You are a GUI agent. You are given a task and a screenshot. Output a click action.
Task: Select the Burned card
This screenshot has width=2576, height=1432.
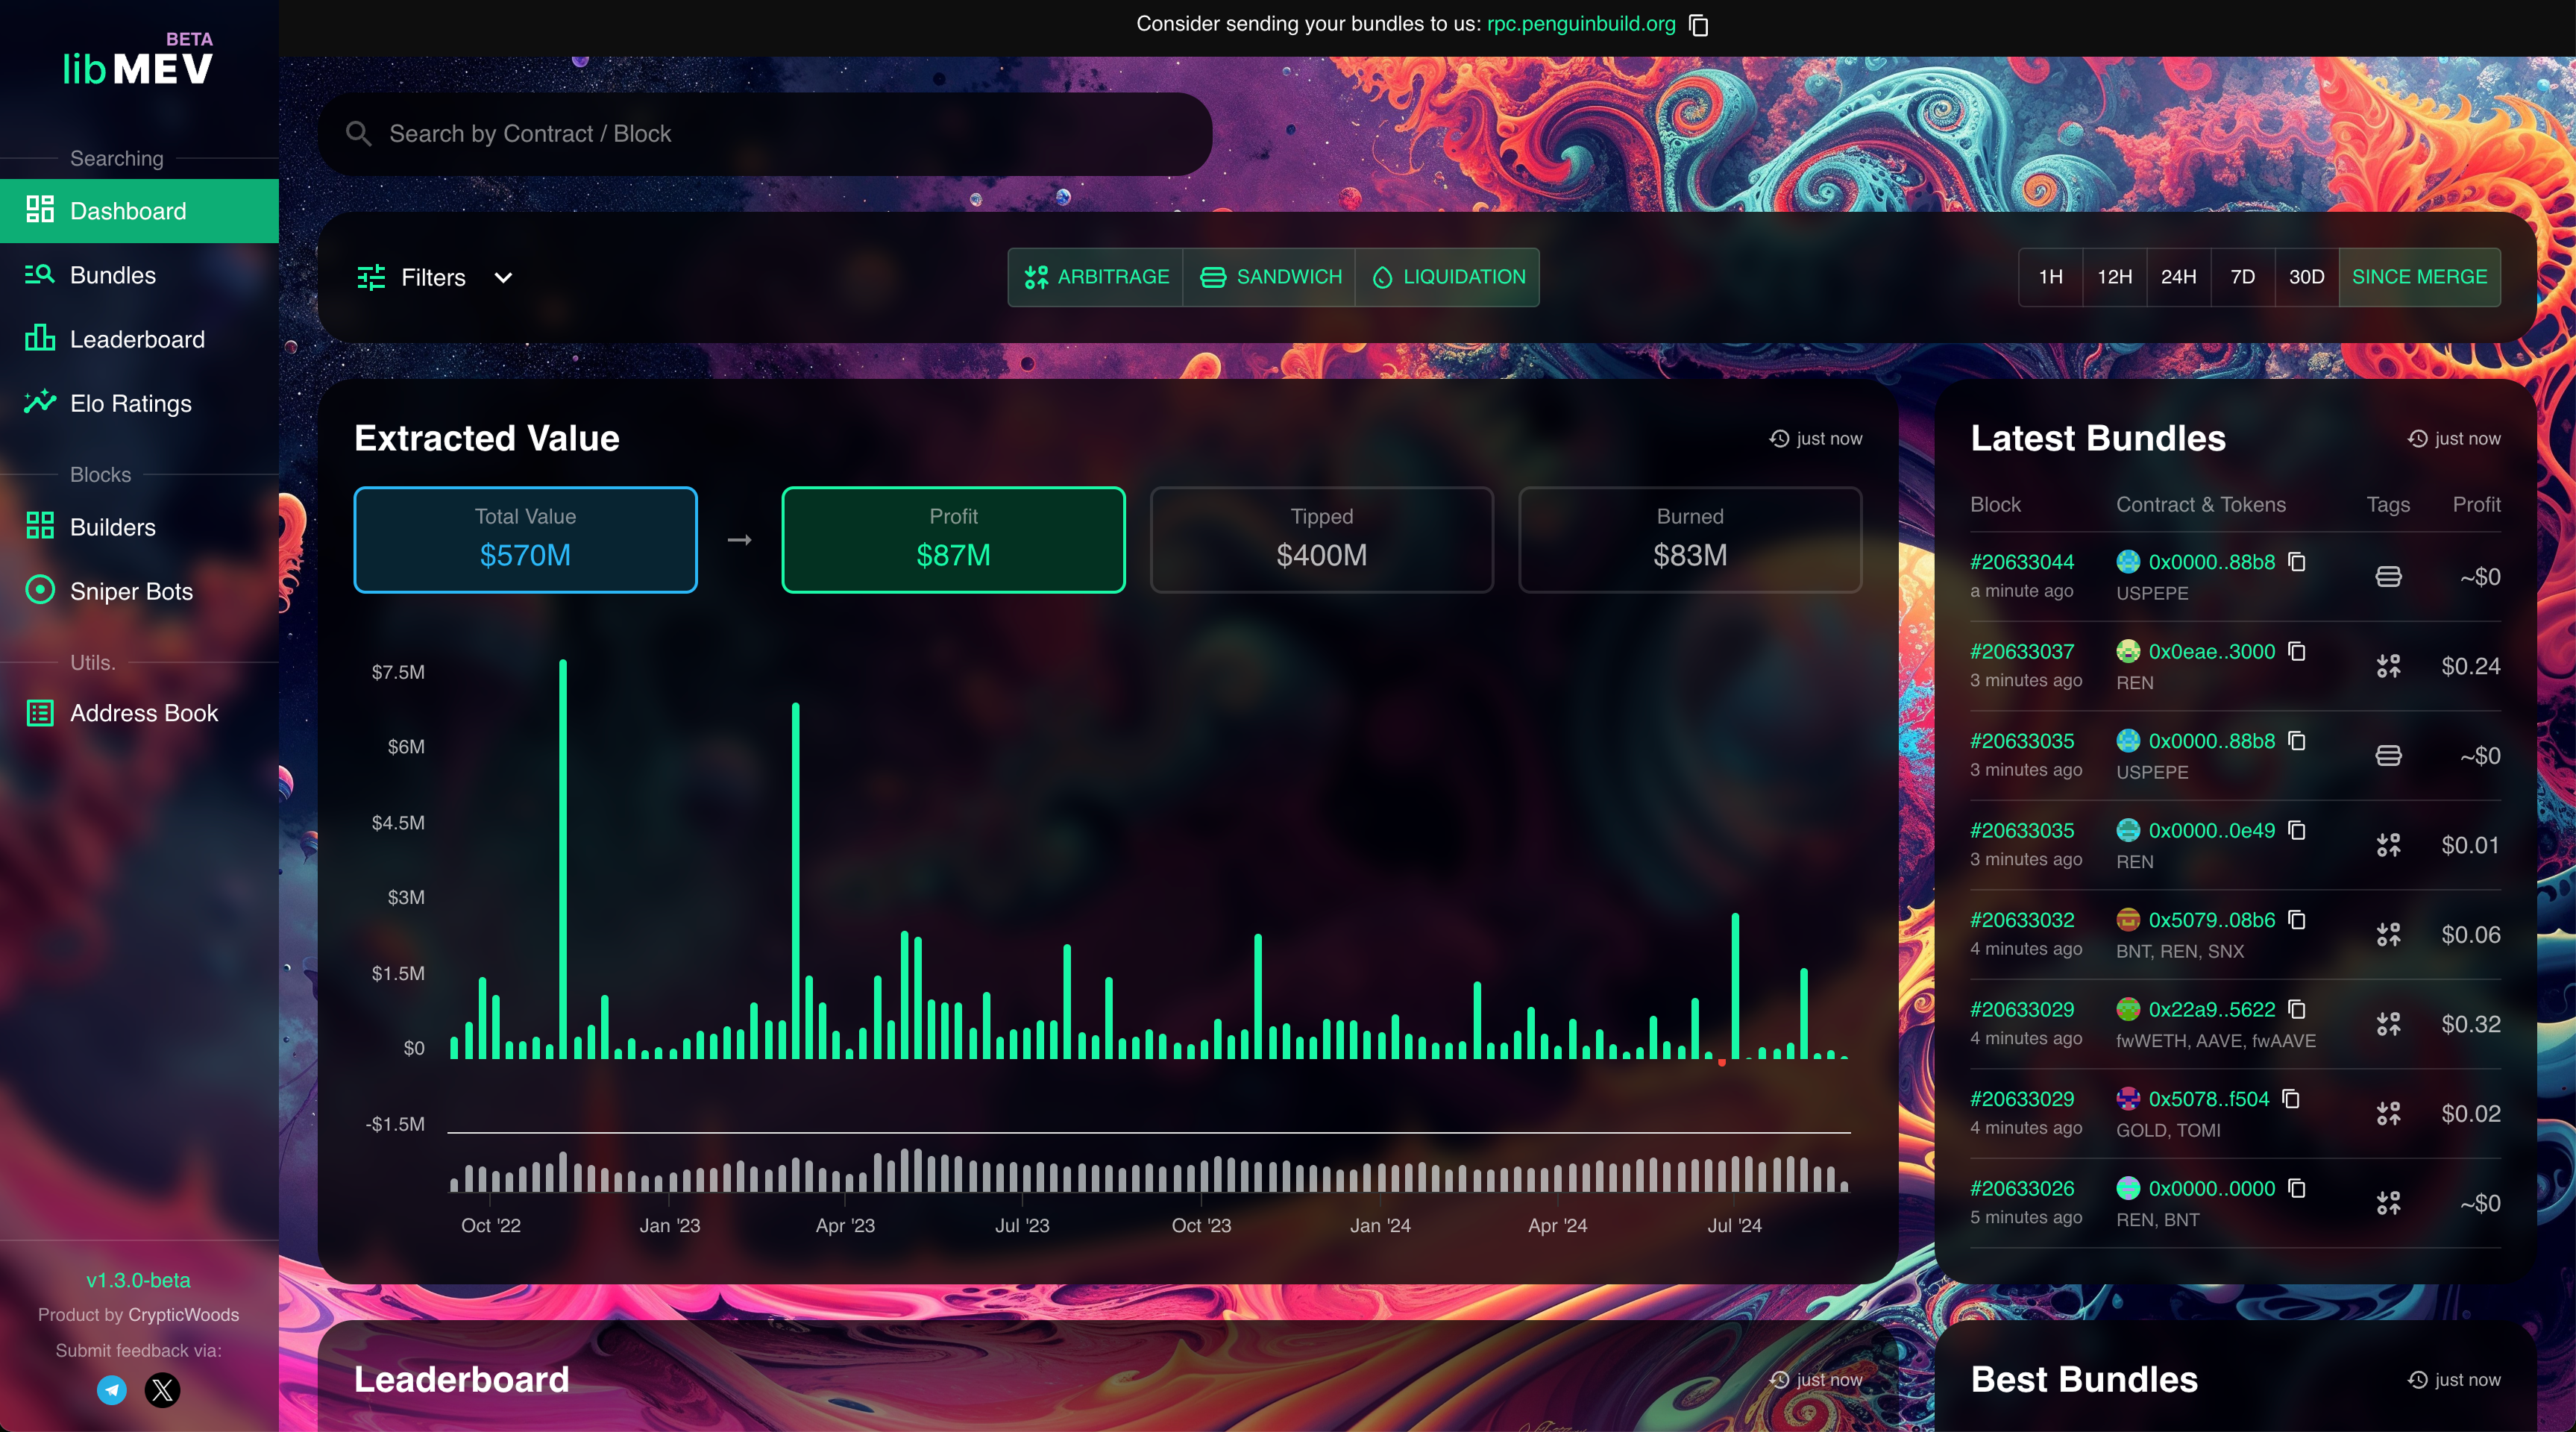click(x=1690, y=540)
